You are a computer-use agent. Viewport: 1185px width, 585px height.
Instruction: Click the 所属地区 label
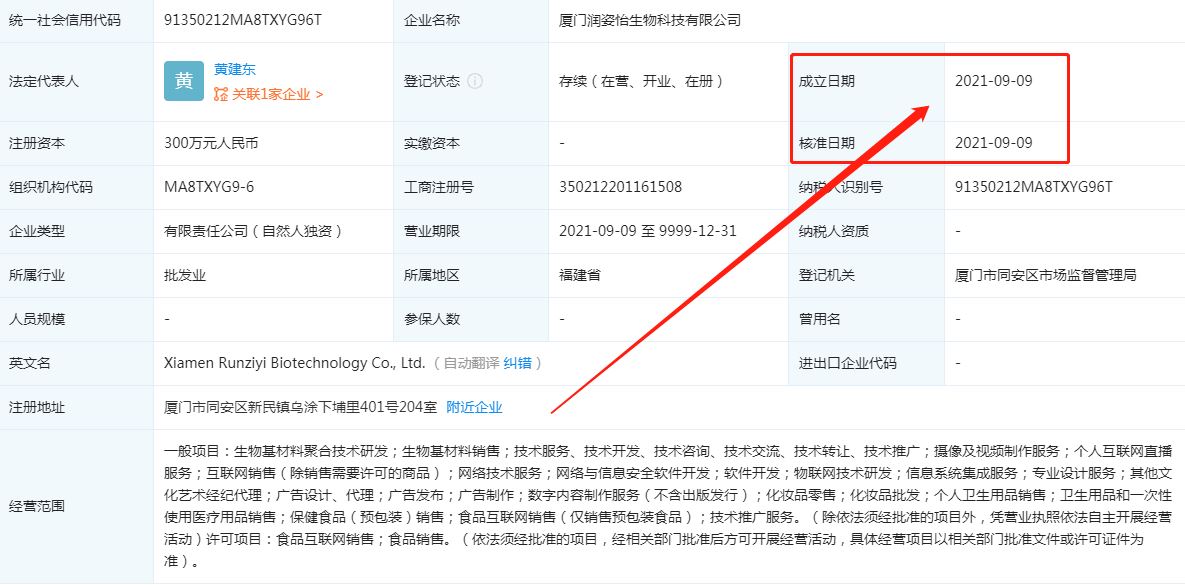tap(432, 275)
